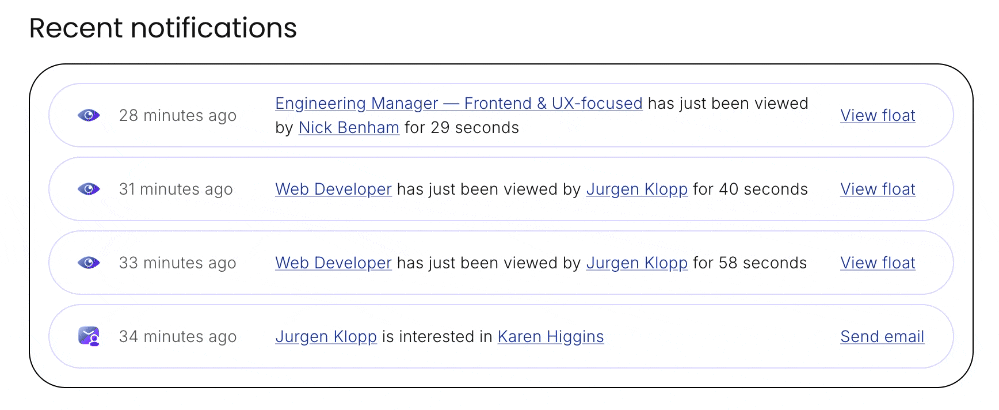Image resolution: width=999 pixels, height=410 pixels.
Task: Open Nick Benham's profile link
Action: tap(349, 128)
